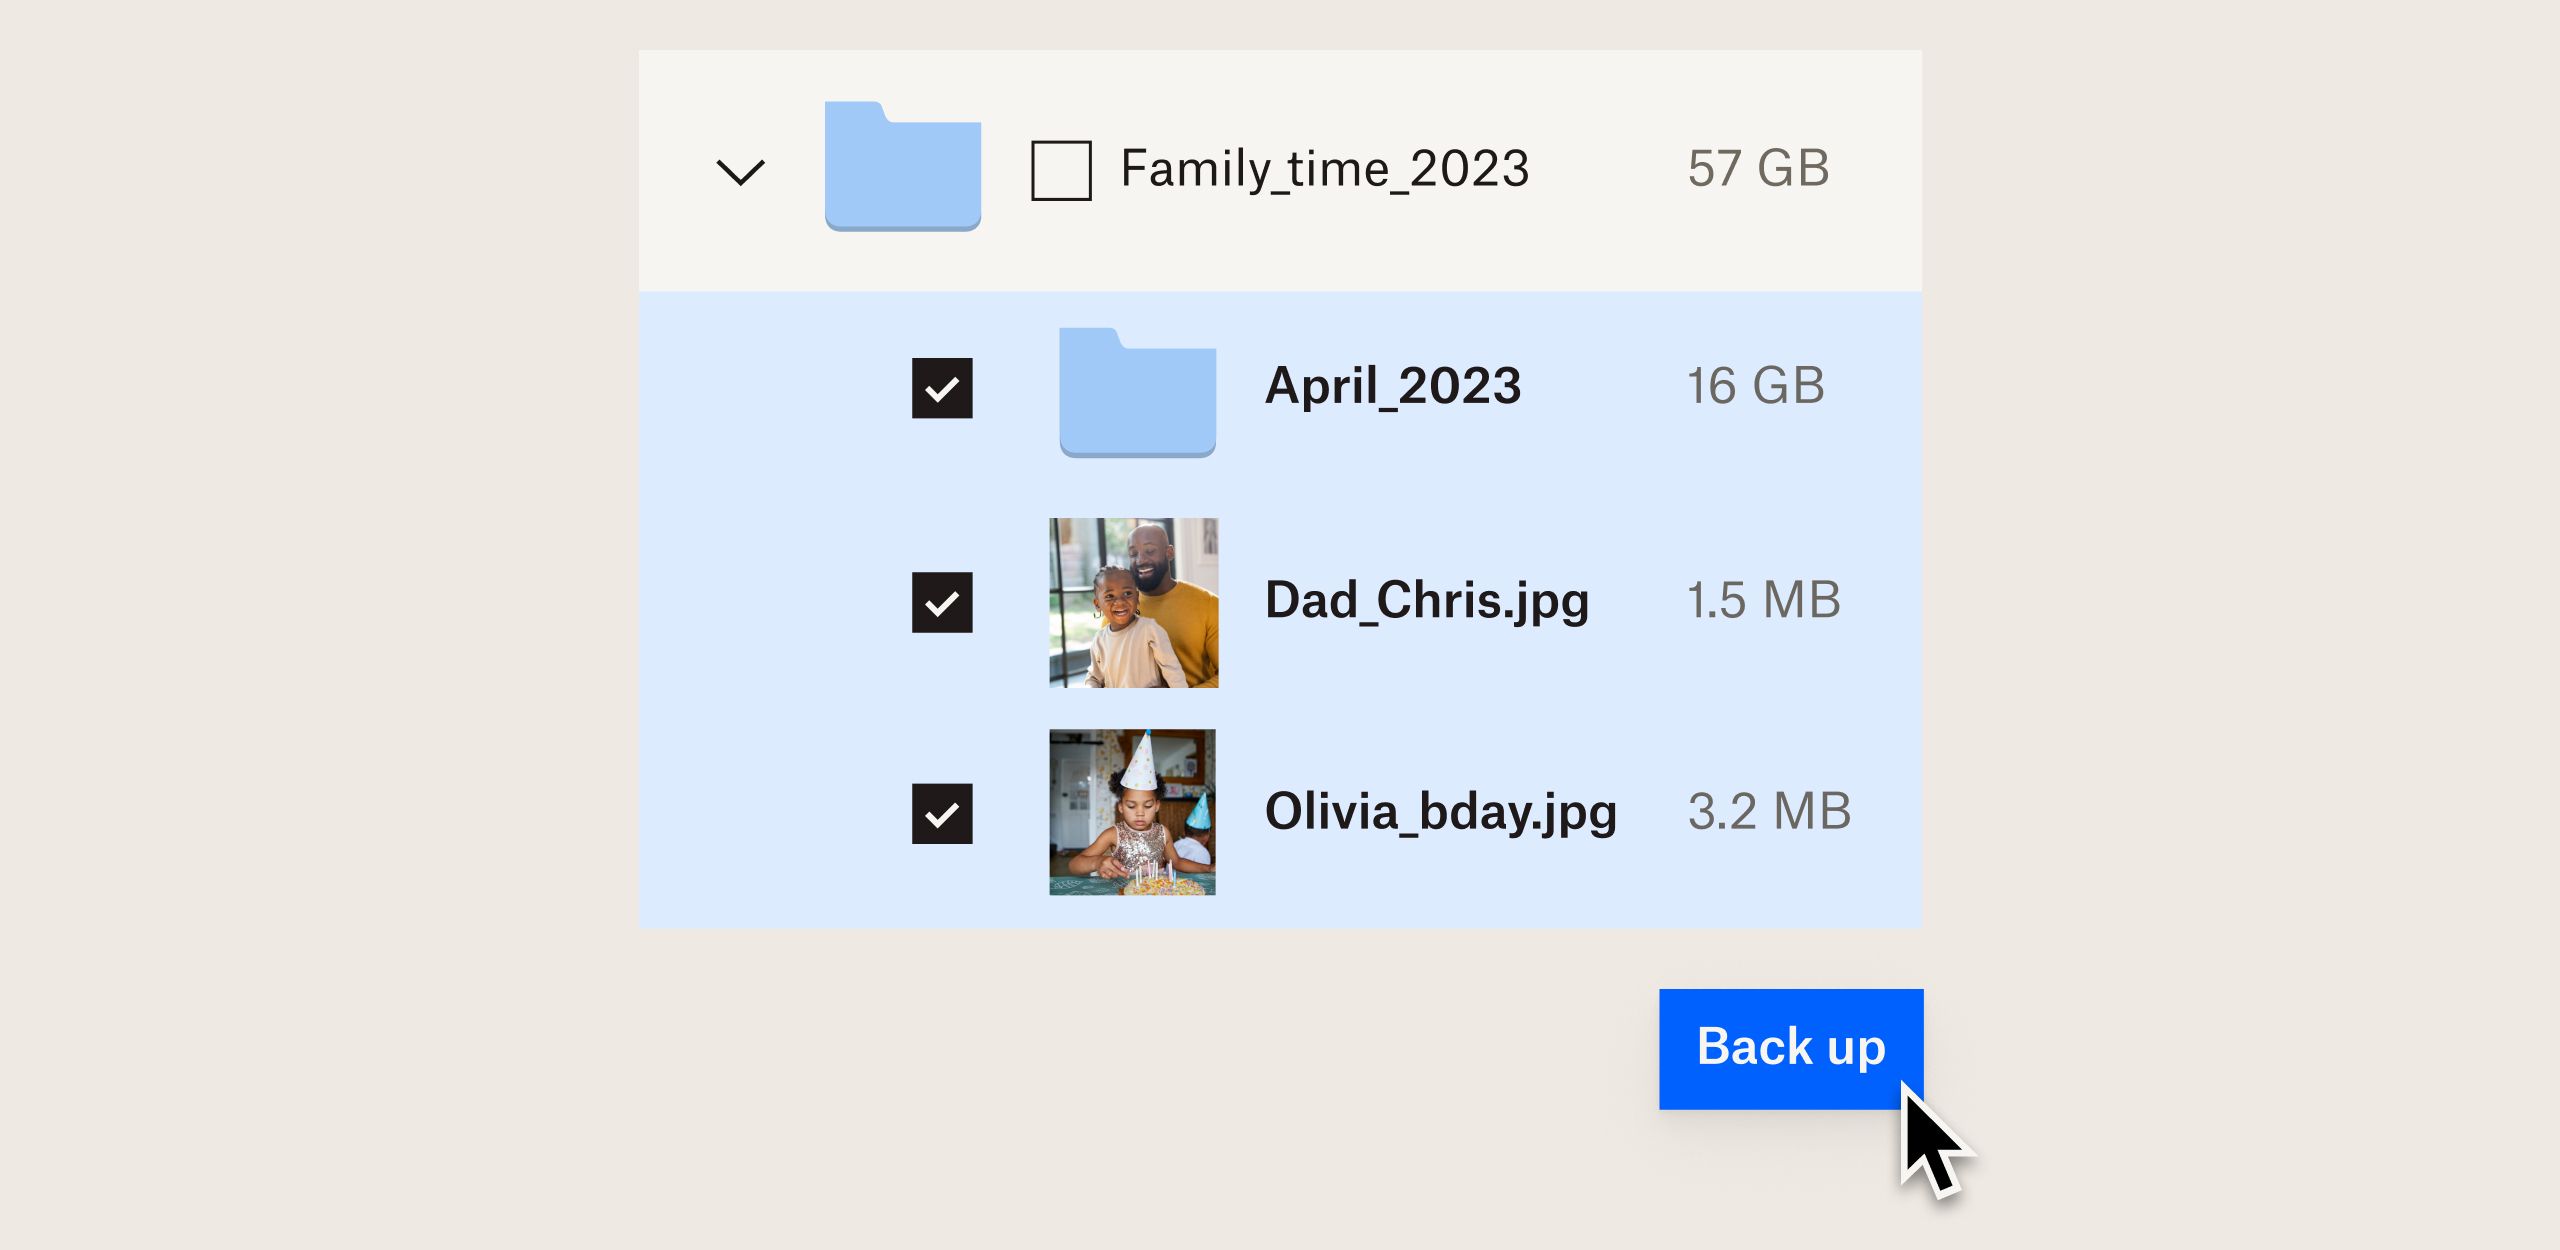Click the Family_time_2023 folder icon
This screenshot has height=1250, width=2560.
tap(903, 166)
